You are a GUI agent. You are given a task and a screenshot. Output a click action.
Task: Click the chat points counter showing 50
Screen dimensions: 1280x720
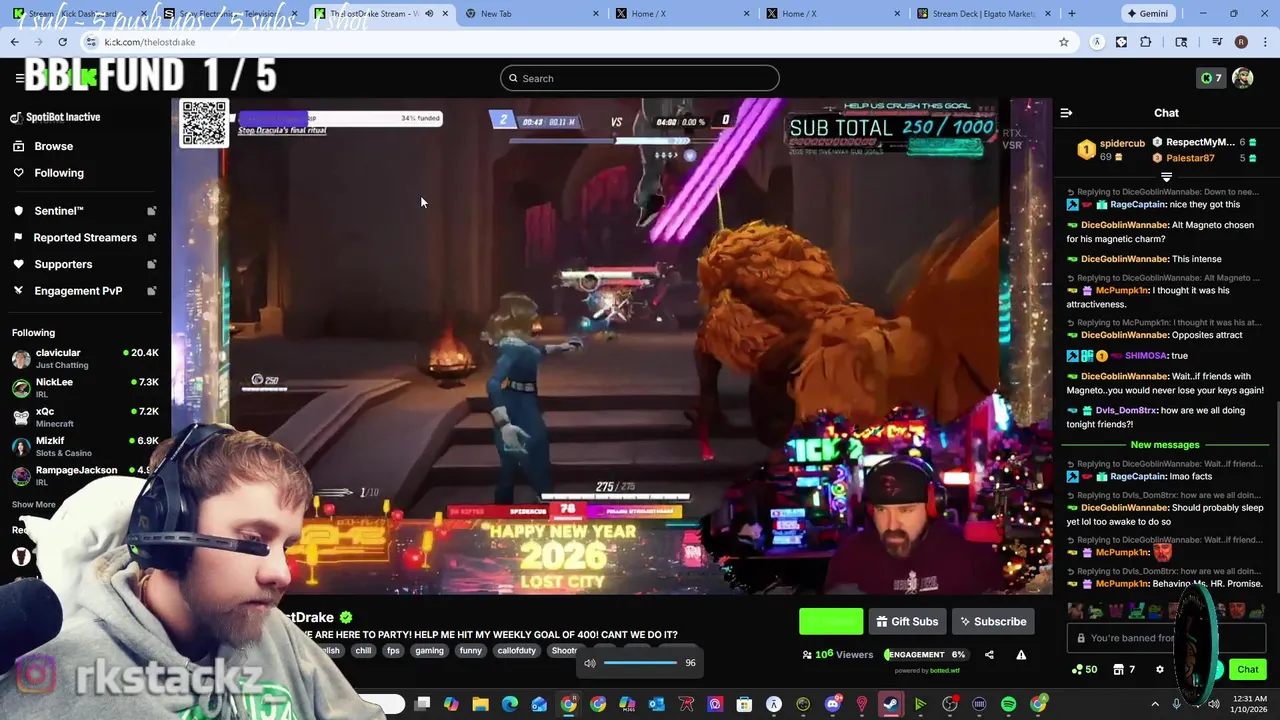tap(1084, 669)
